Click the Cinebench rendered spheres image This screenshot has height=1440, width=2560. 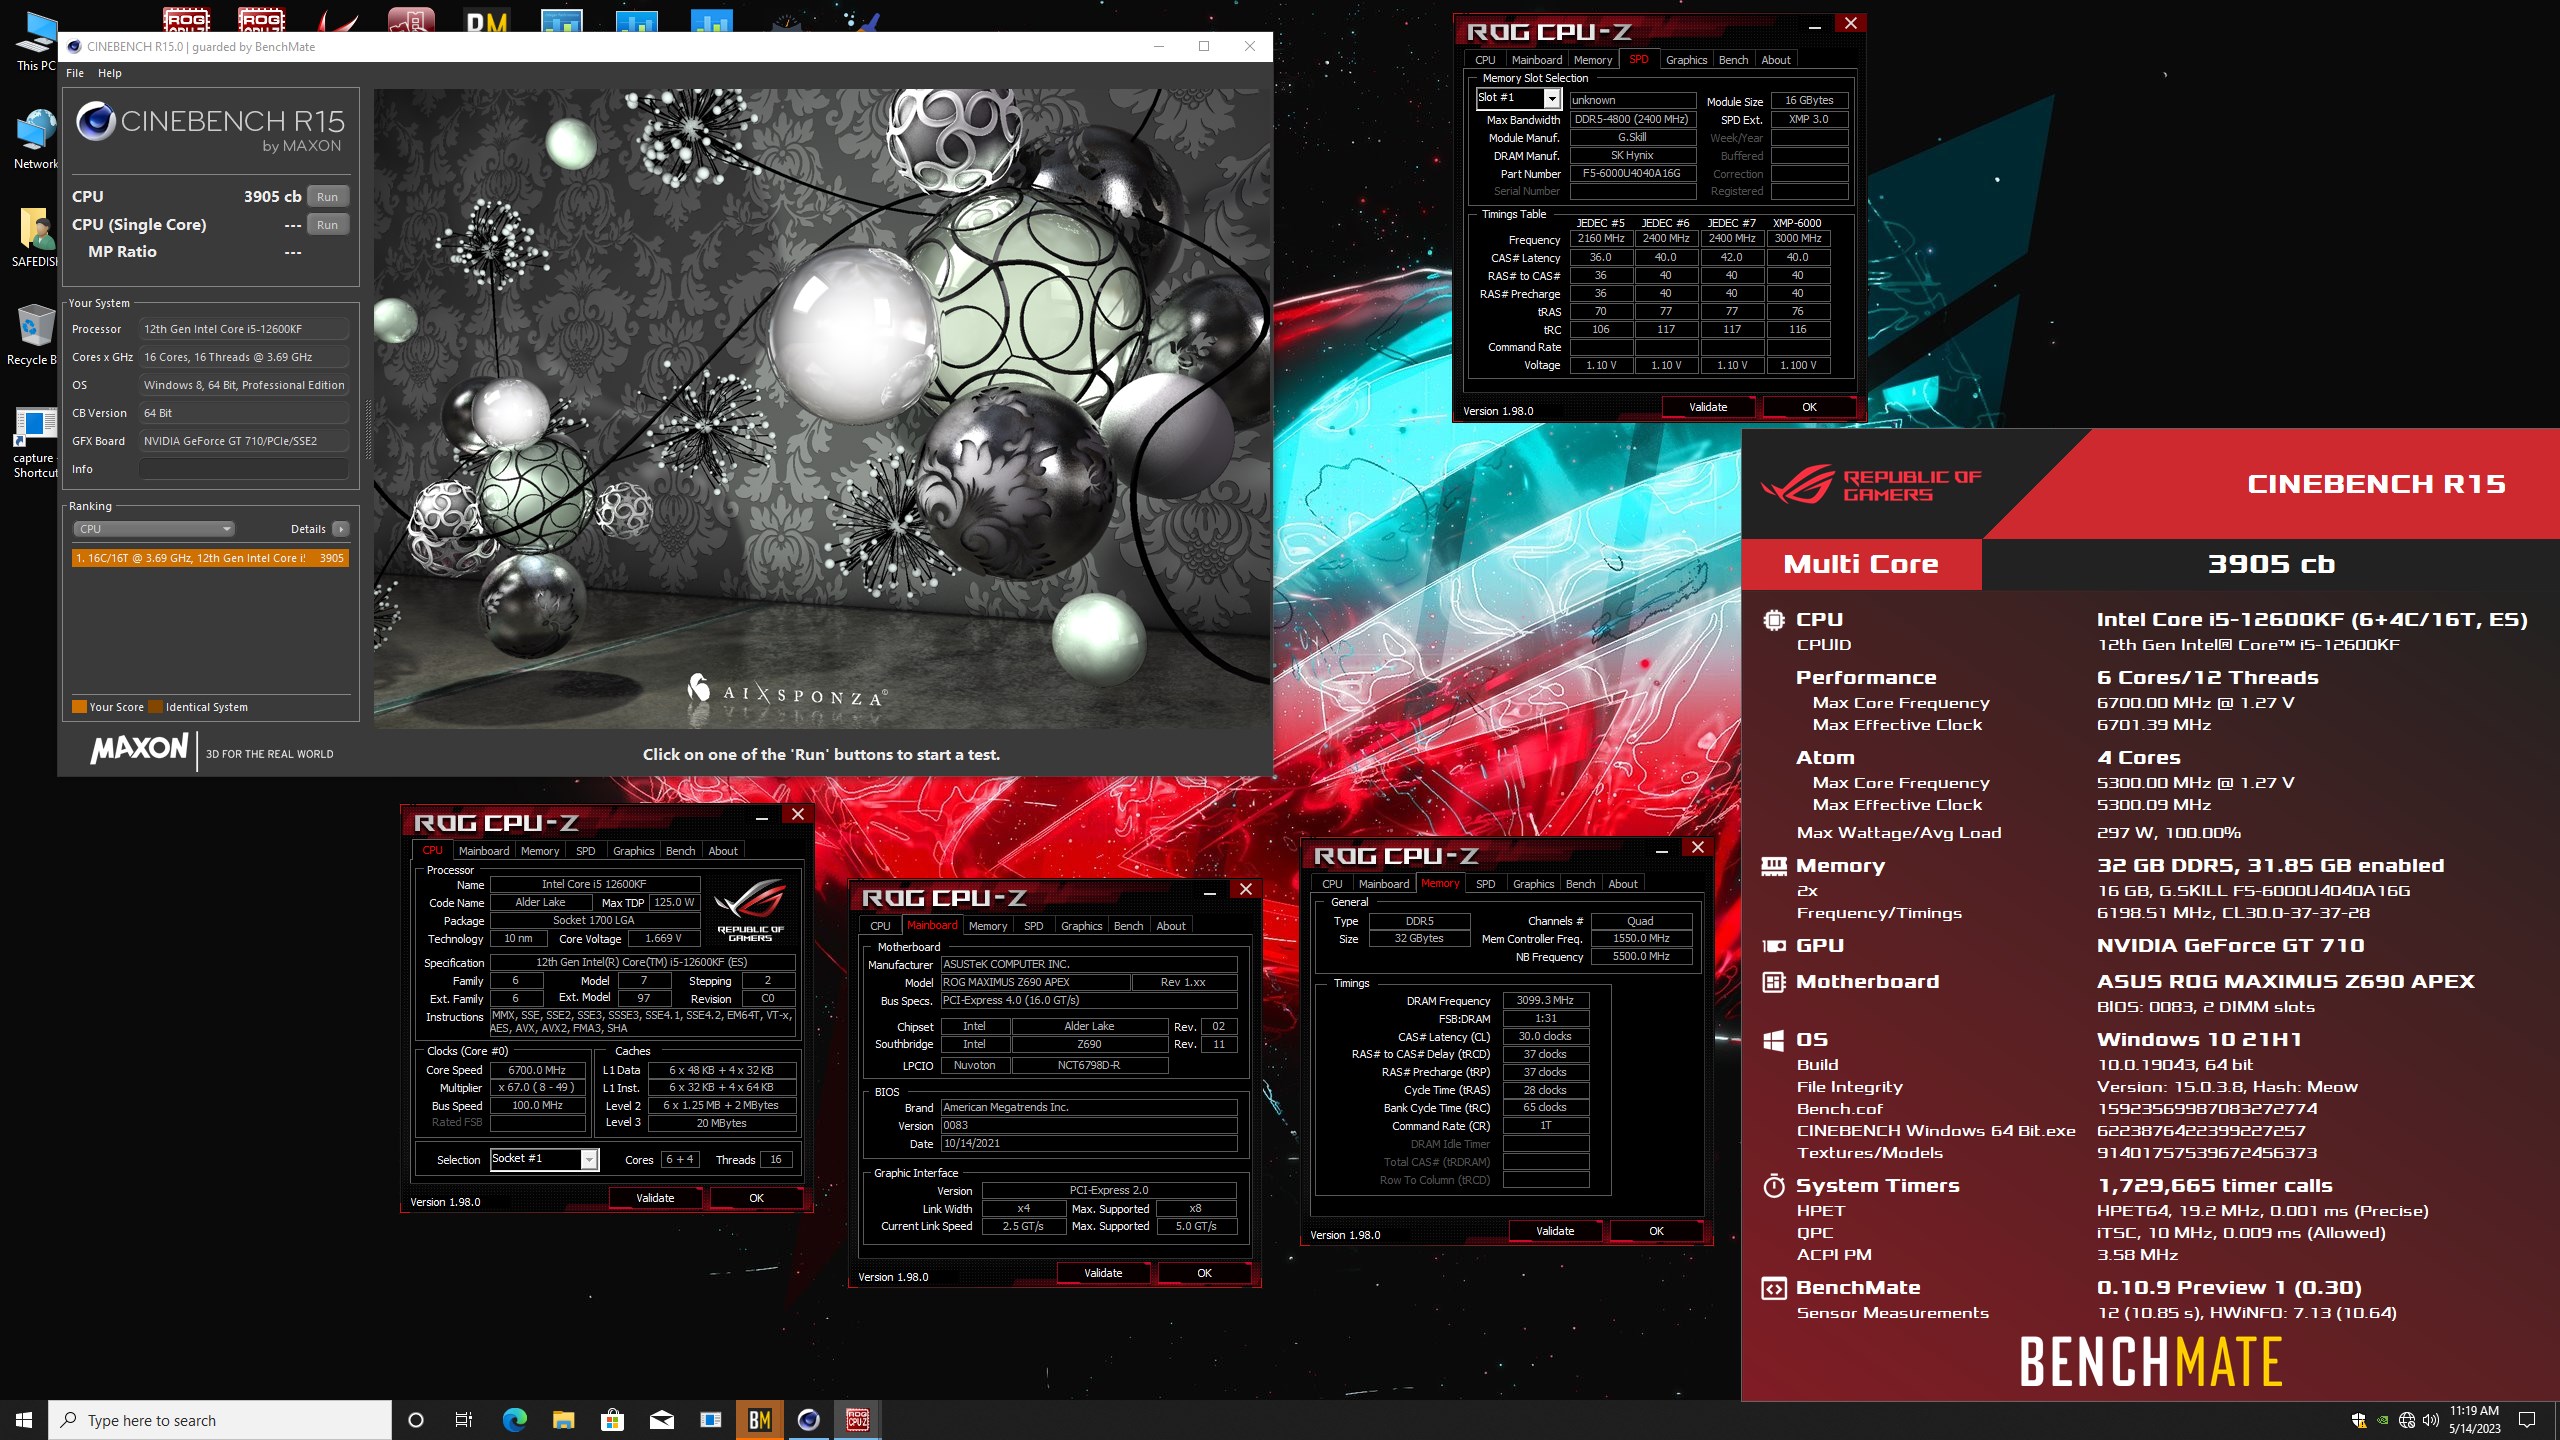823,408
